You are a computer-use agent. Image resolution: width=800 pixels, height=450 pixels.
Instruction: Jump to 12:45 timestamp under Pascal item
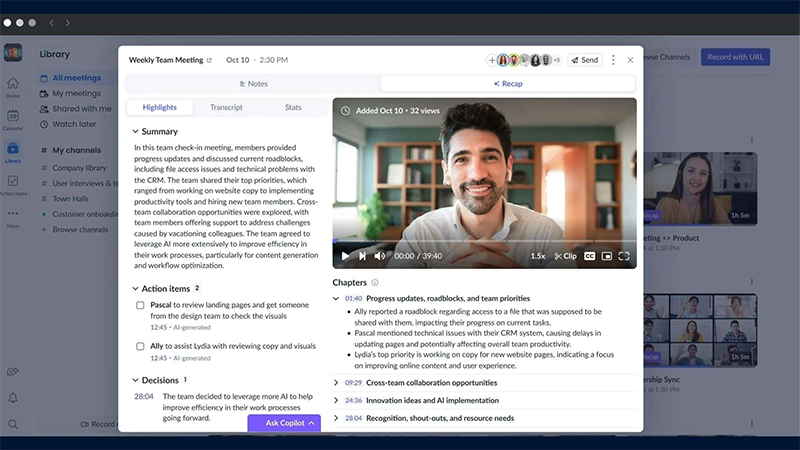pyautogui.click(x=159, y=328)
